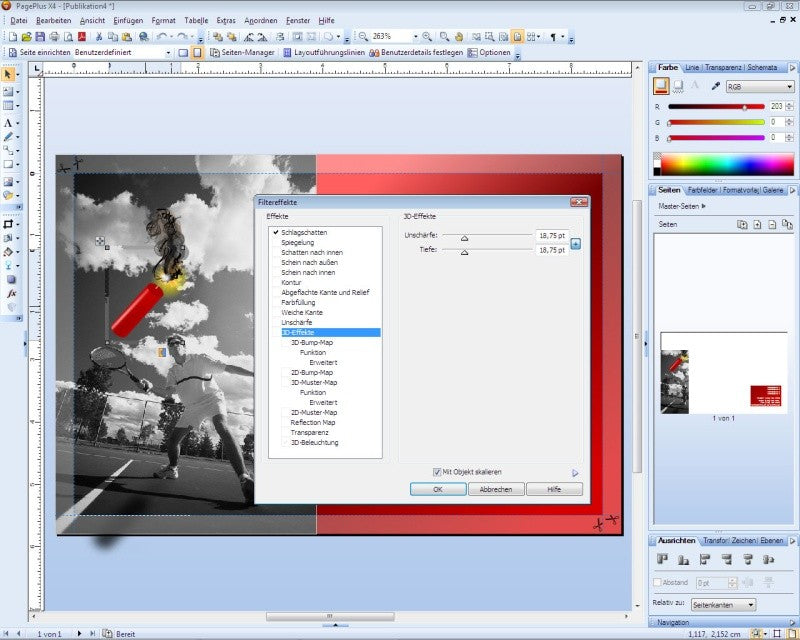
Task: Select the artistic text tool marked A
Action: pyautogui.click(x=8, y=123)
